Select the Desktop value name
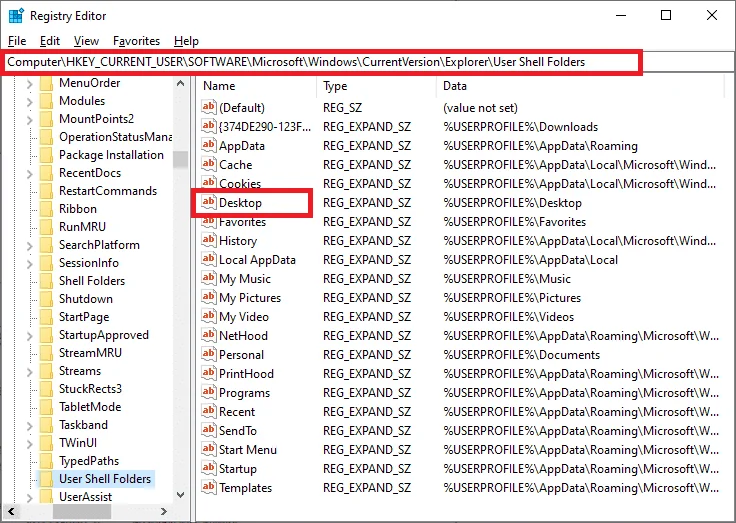 [240, 203]
